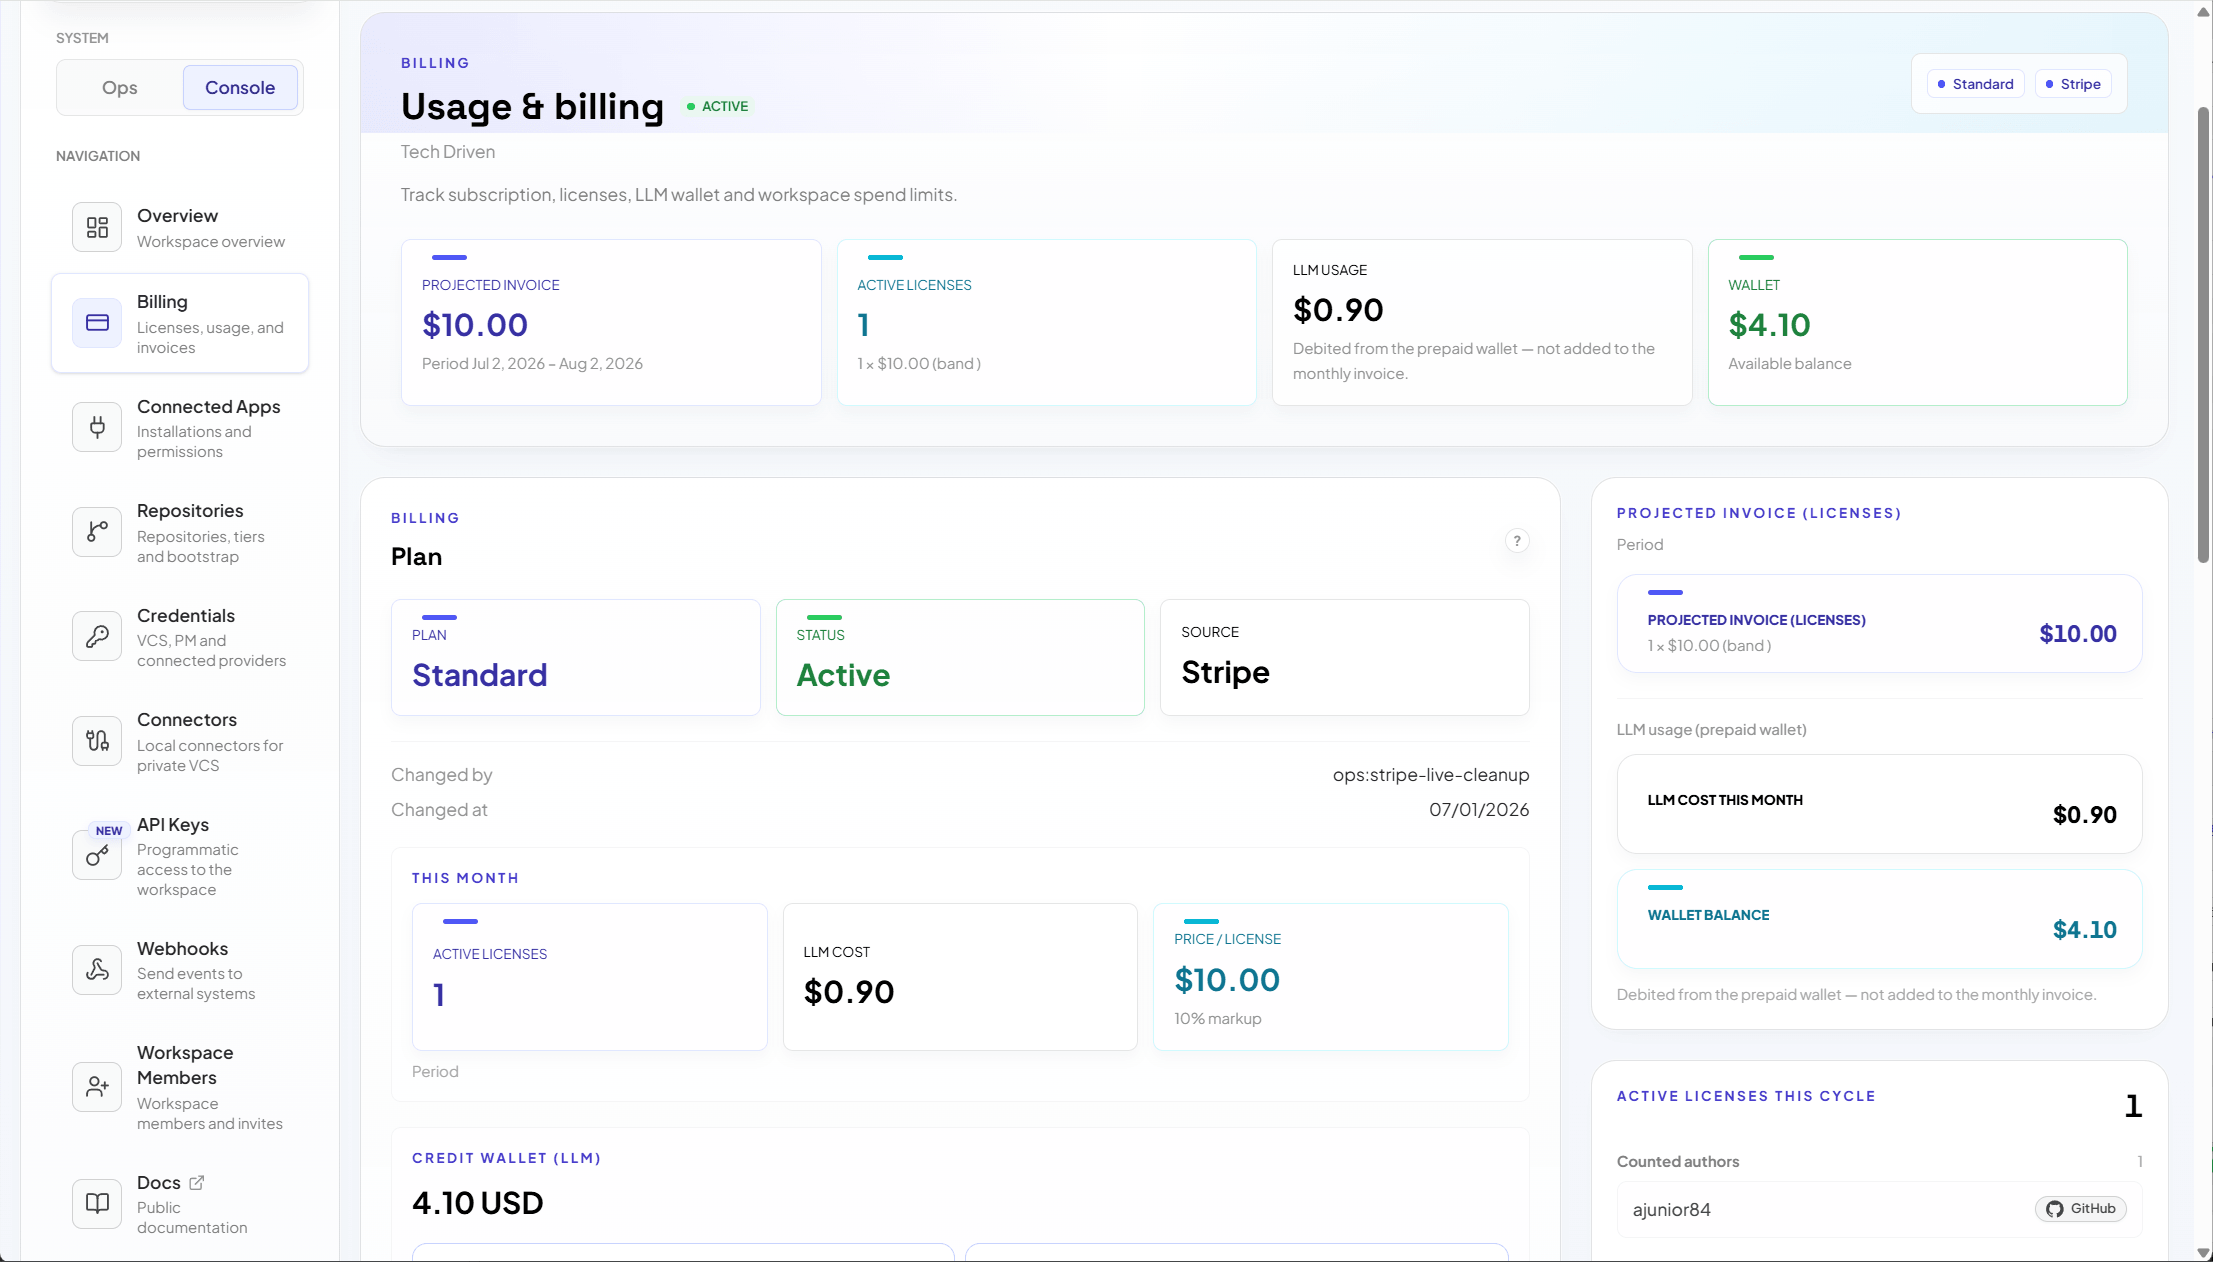
Task: Click the '10% markup' text
Action: [x=1217, y=1019]
